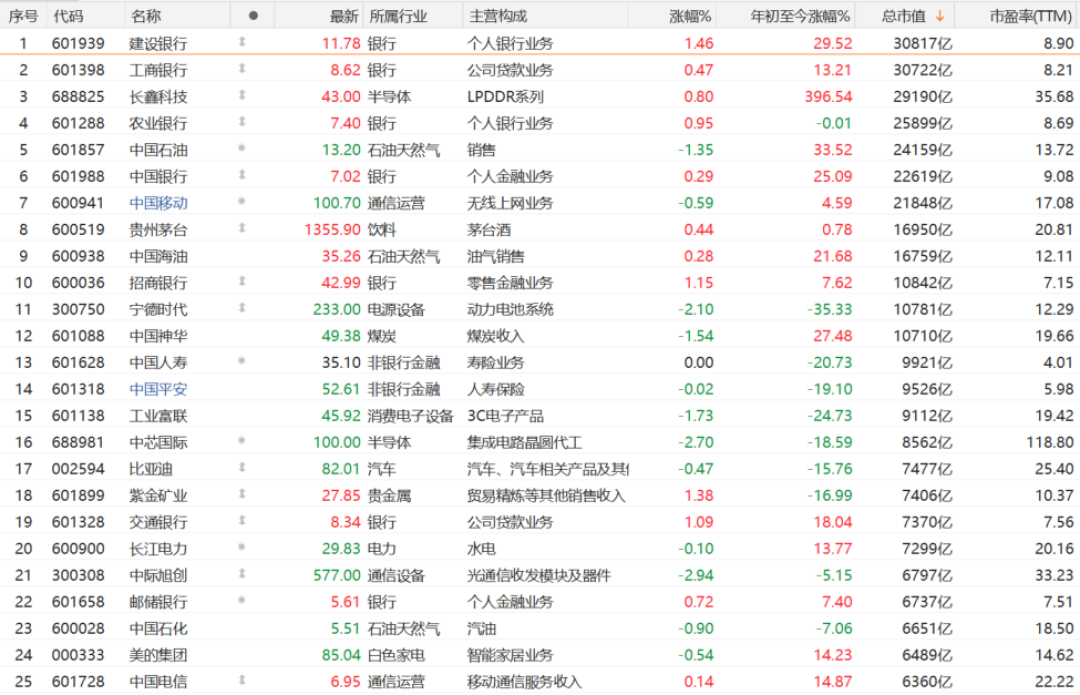The image size is (1080, 695).
Task: Click the marker icon in the 农业银行 row
Action: [242, 123]
